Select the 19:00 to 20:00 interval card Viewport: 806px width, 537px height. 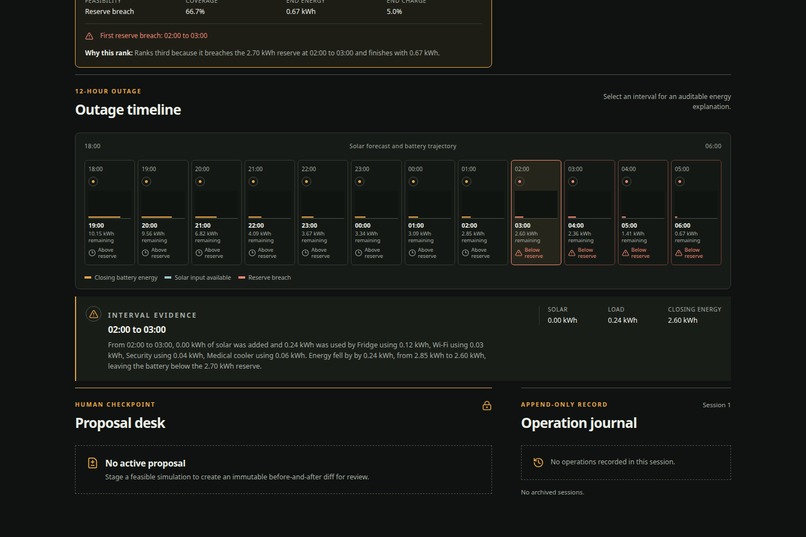pos(163,213)
